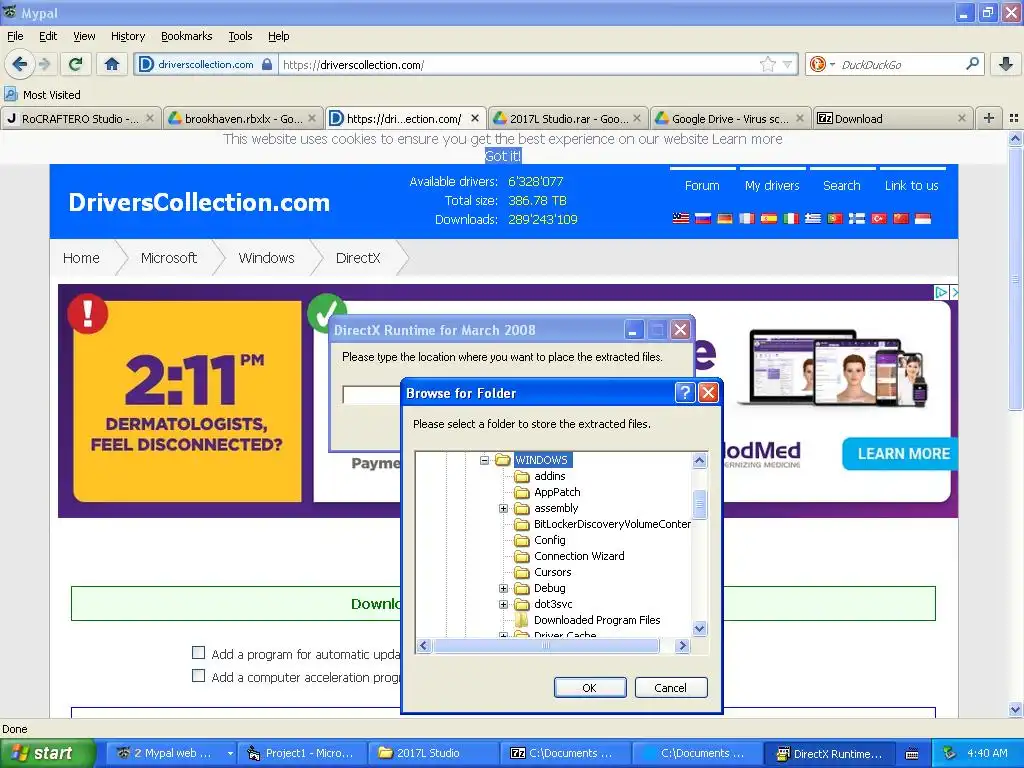Open the My drivers link
The width and height of the screenshot is (1024, 768).
click(x=772, y=185)
